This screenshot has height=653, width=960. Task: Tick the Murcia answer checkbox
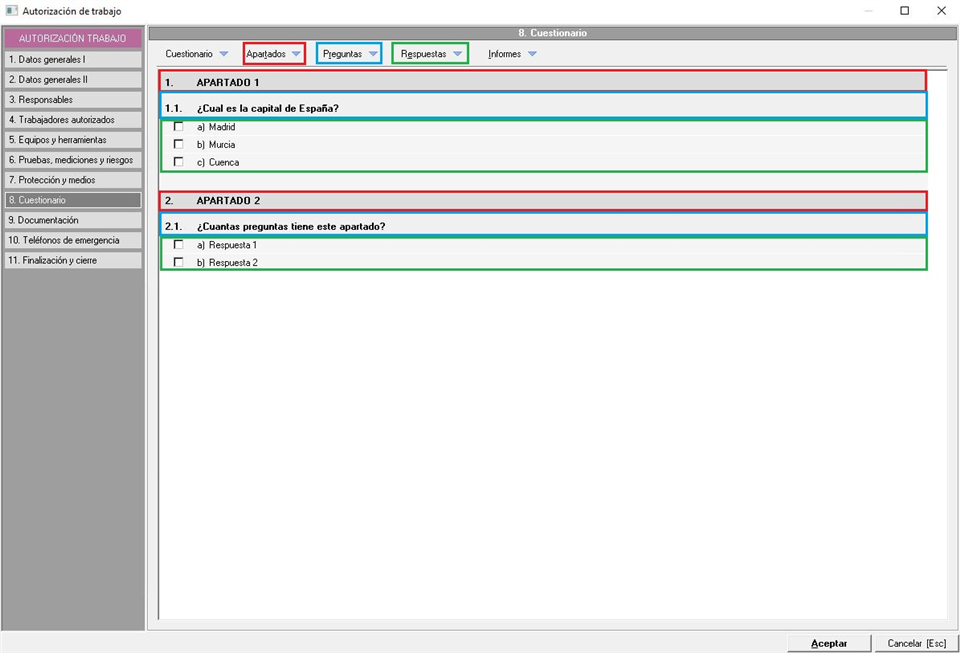[179, 144]
